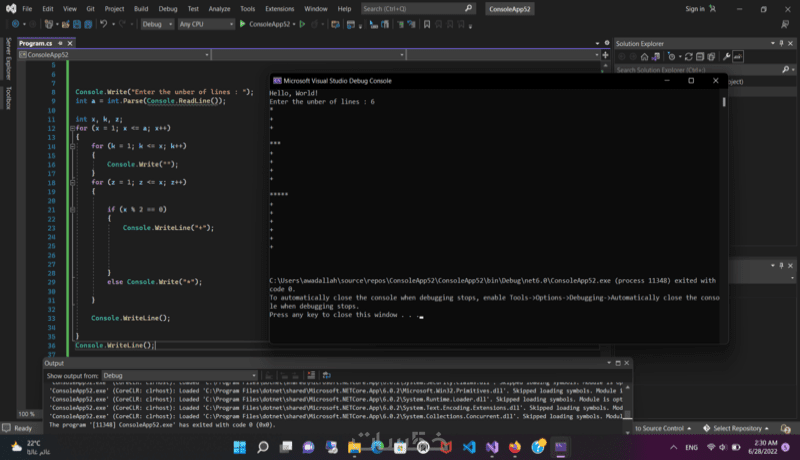Click Sign in link
The width and height of the screenshot is (800, 460).
[x=695, y=9]
